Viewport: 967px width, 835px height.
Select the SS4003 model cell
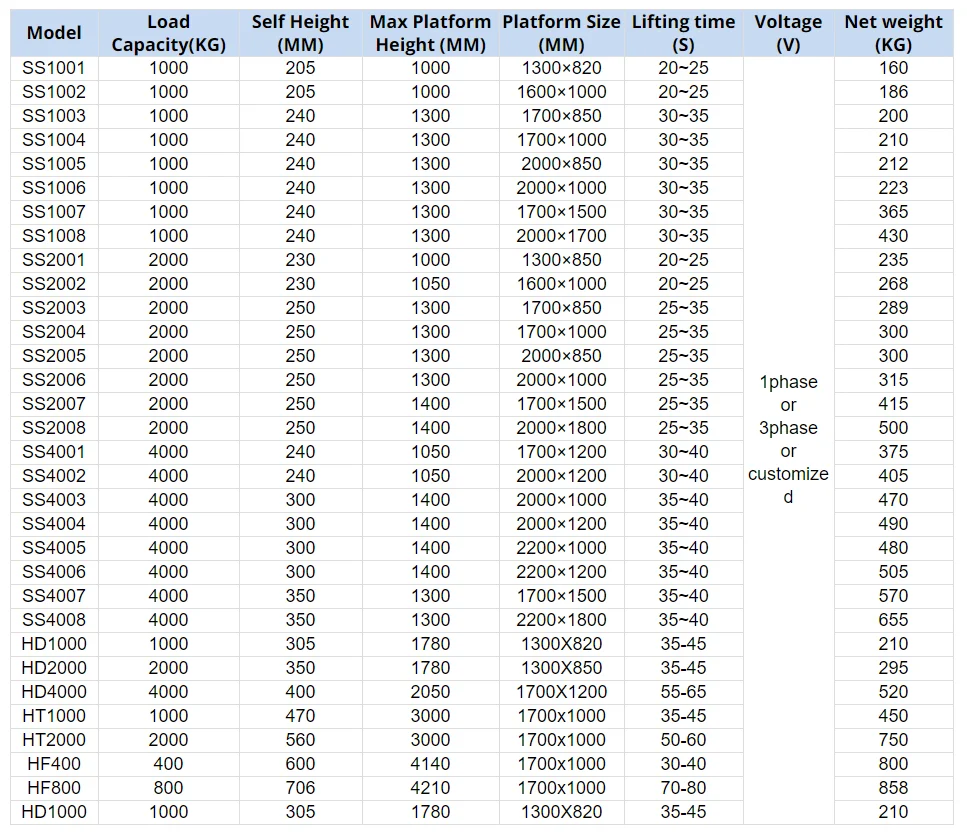[54, 501]
